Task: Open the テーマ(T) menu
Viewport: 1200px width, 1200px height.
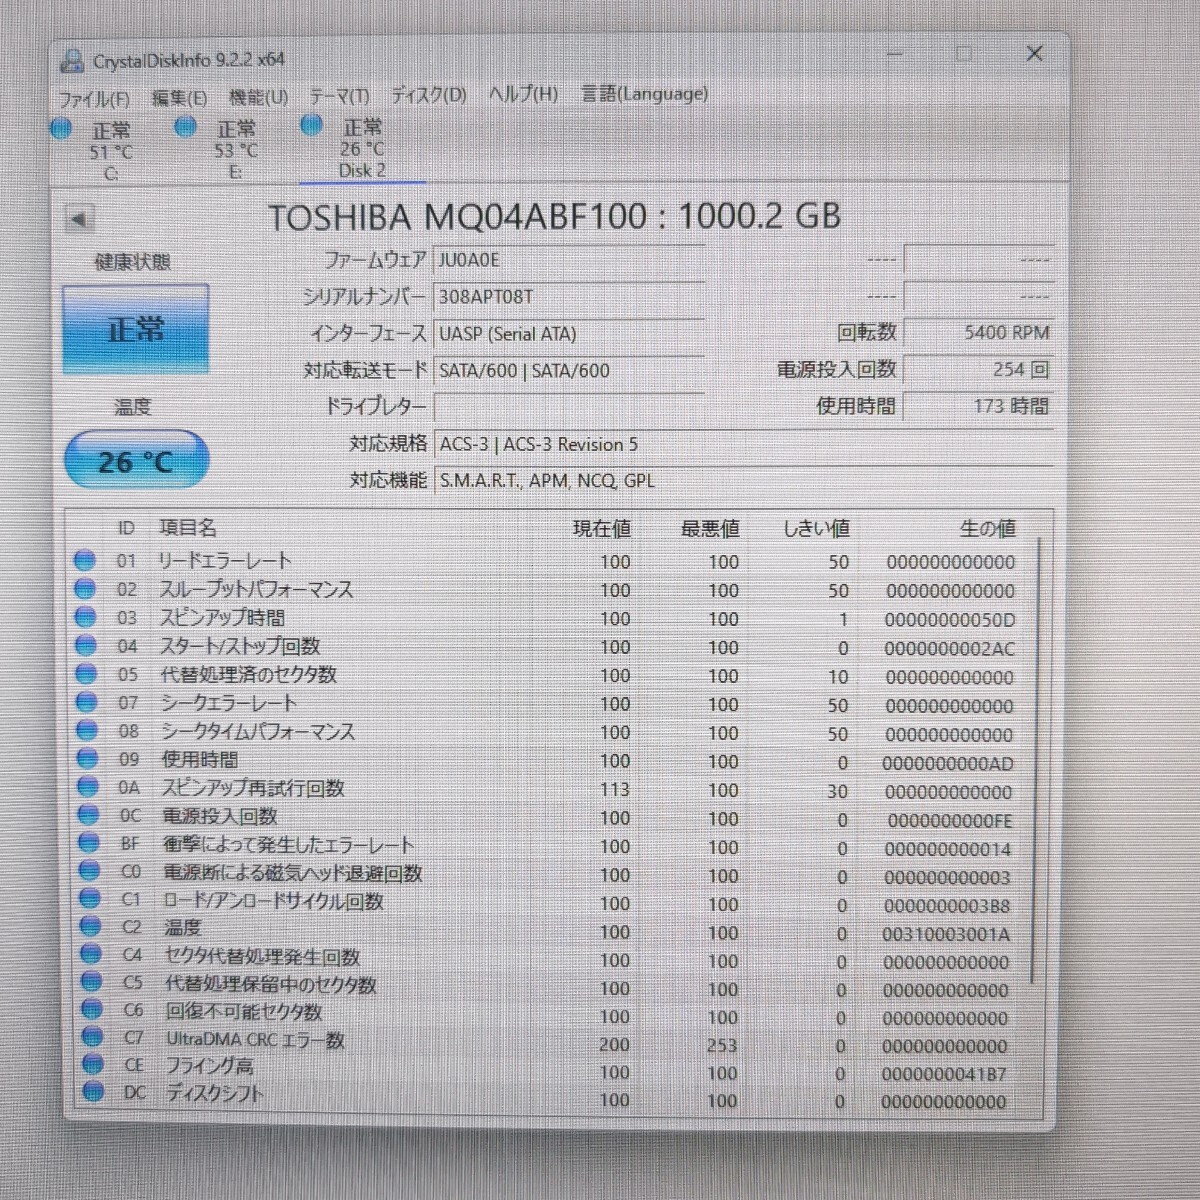Action: pos(339,96)
